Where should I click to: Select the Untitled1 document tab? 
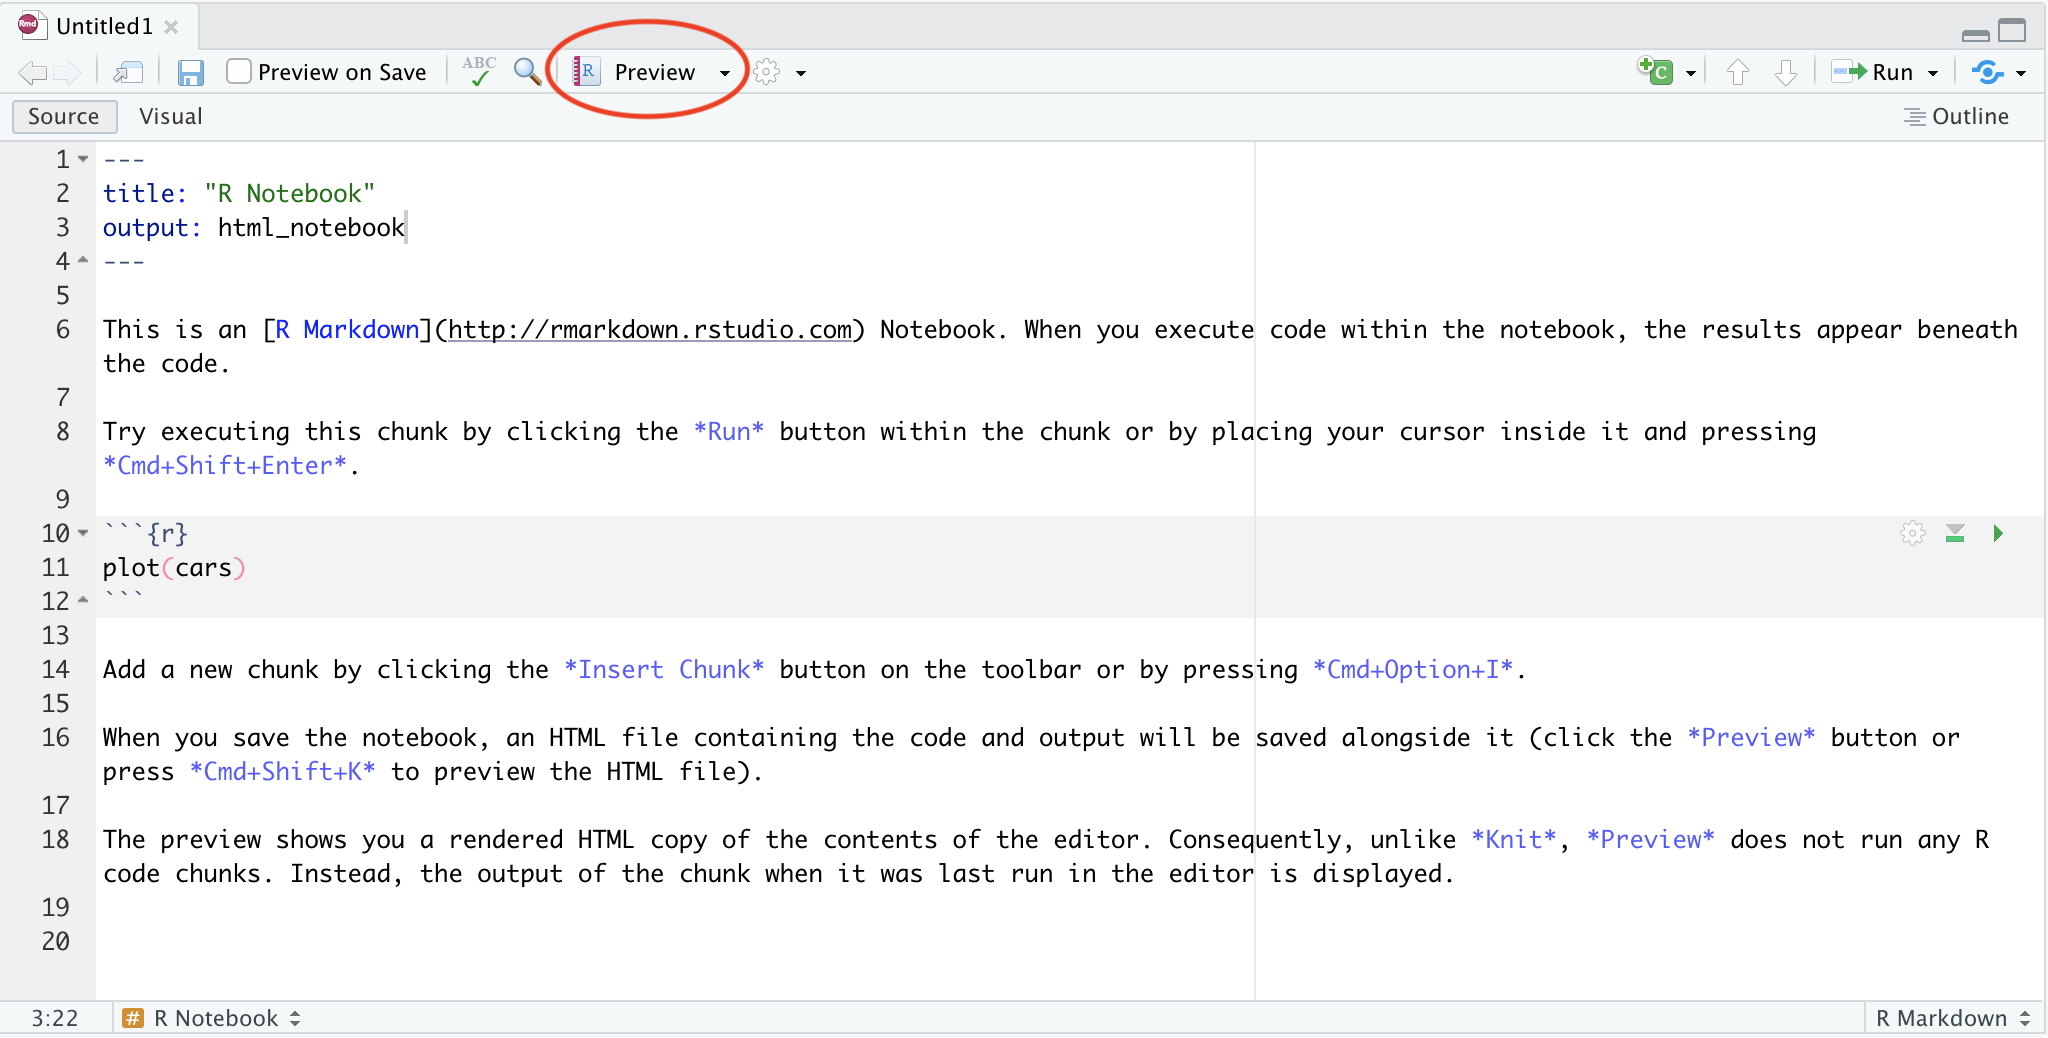tap(103, 26)
